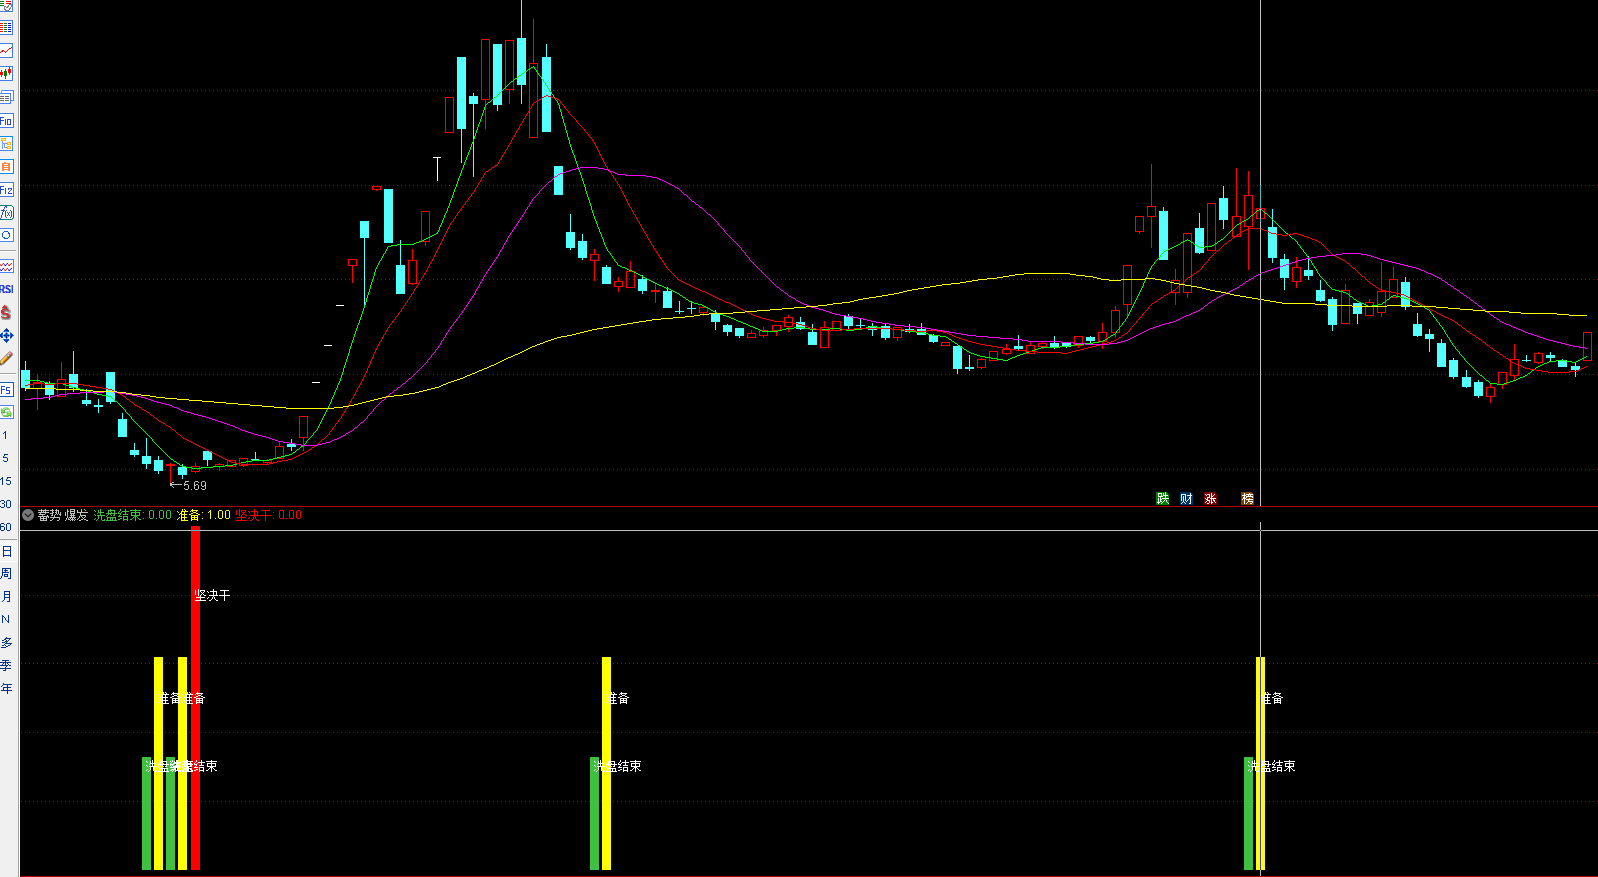Click the 财 marker badge
The image size is (1598, 877).
1186,498
